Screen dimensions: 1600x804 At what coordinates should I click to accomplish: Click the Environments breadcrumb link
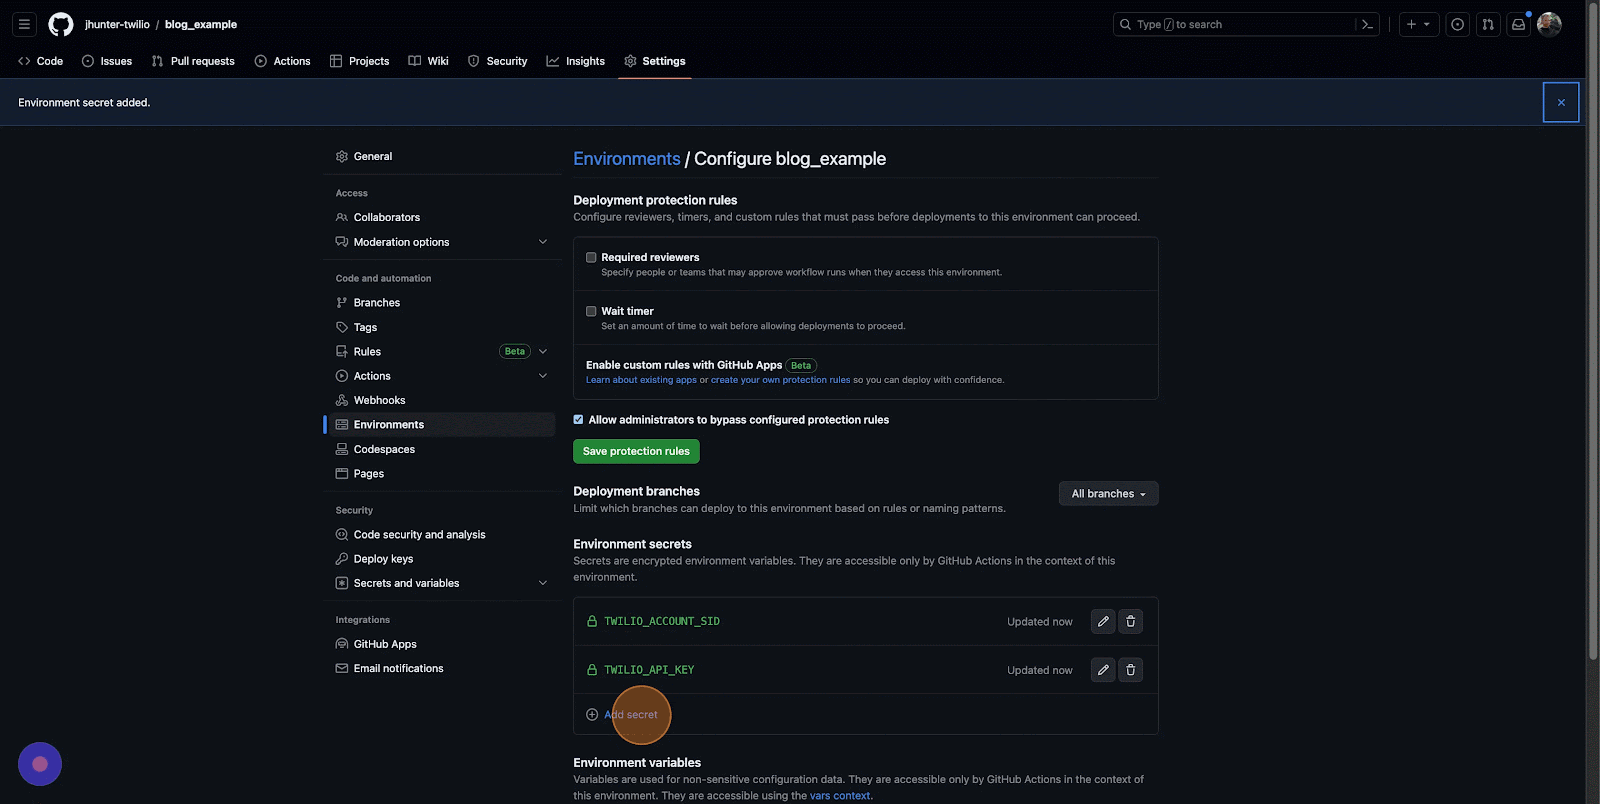pos(626,158)
